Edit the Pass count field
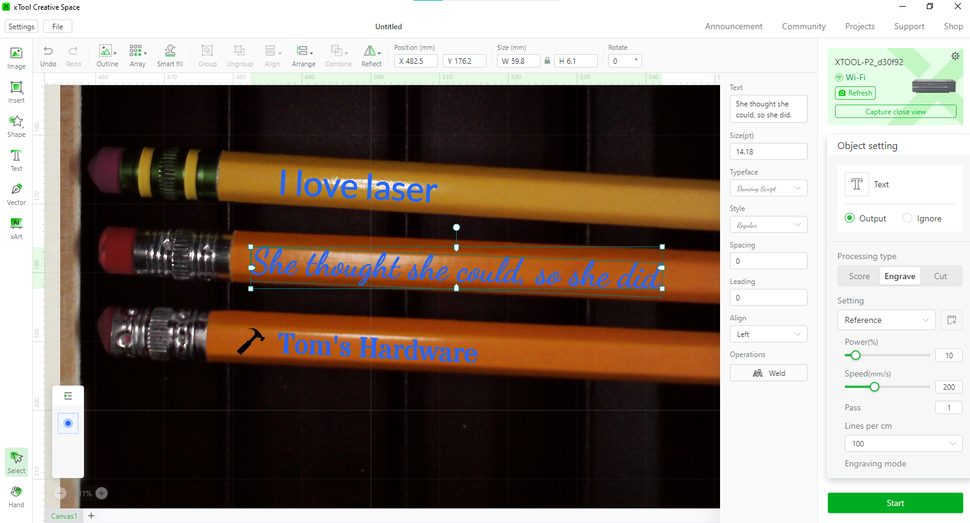The width and height of the screenshot is (970, 523). [x=948, y=407]
